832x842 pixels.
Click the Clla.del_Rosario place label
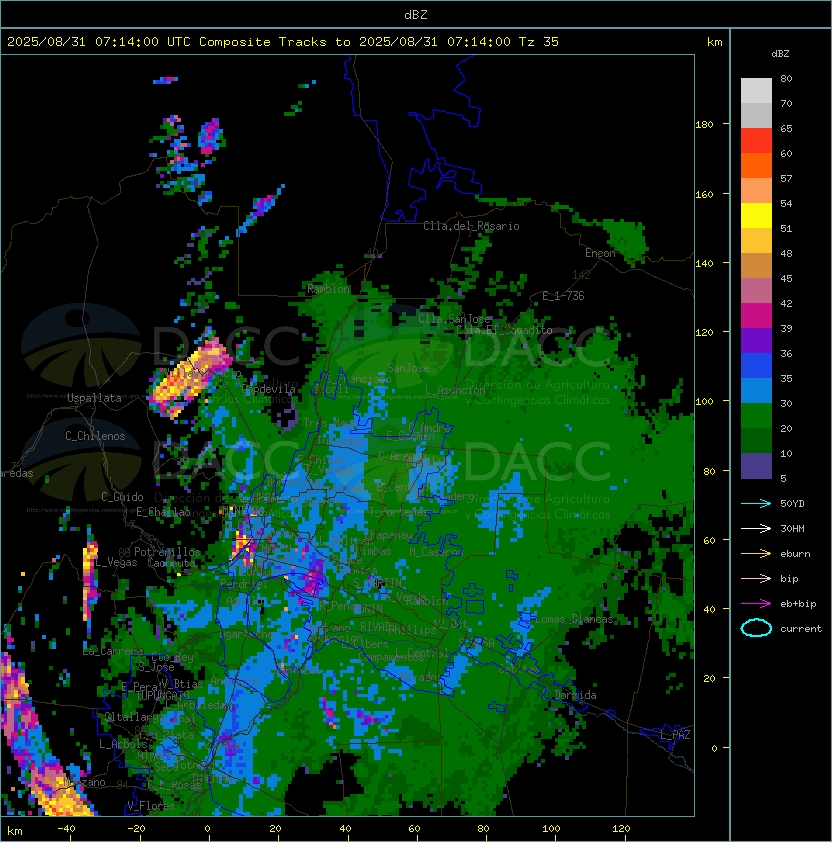coord(471,226)
